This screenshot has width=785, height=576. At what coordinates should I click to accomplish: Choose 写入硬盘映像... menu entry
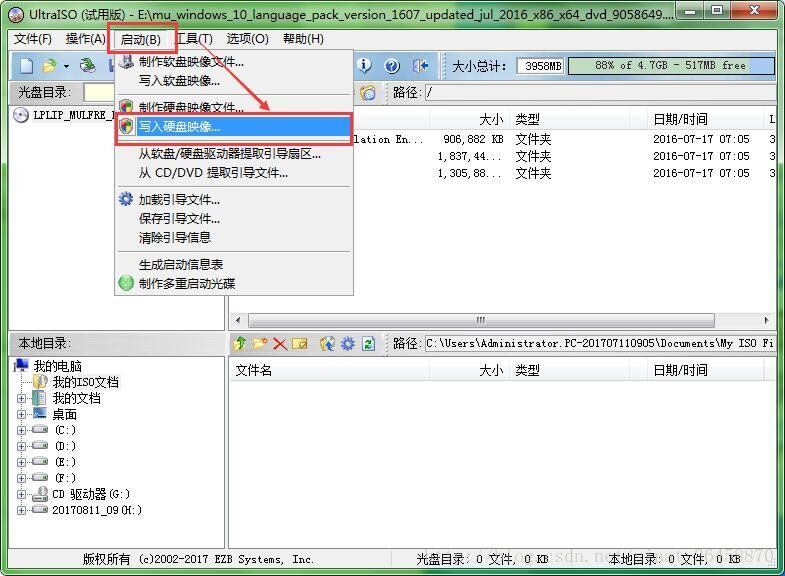(234, 127)
